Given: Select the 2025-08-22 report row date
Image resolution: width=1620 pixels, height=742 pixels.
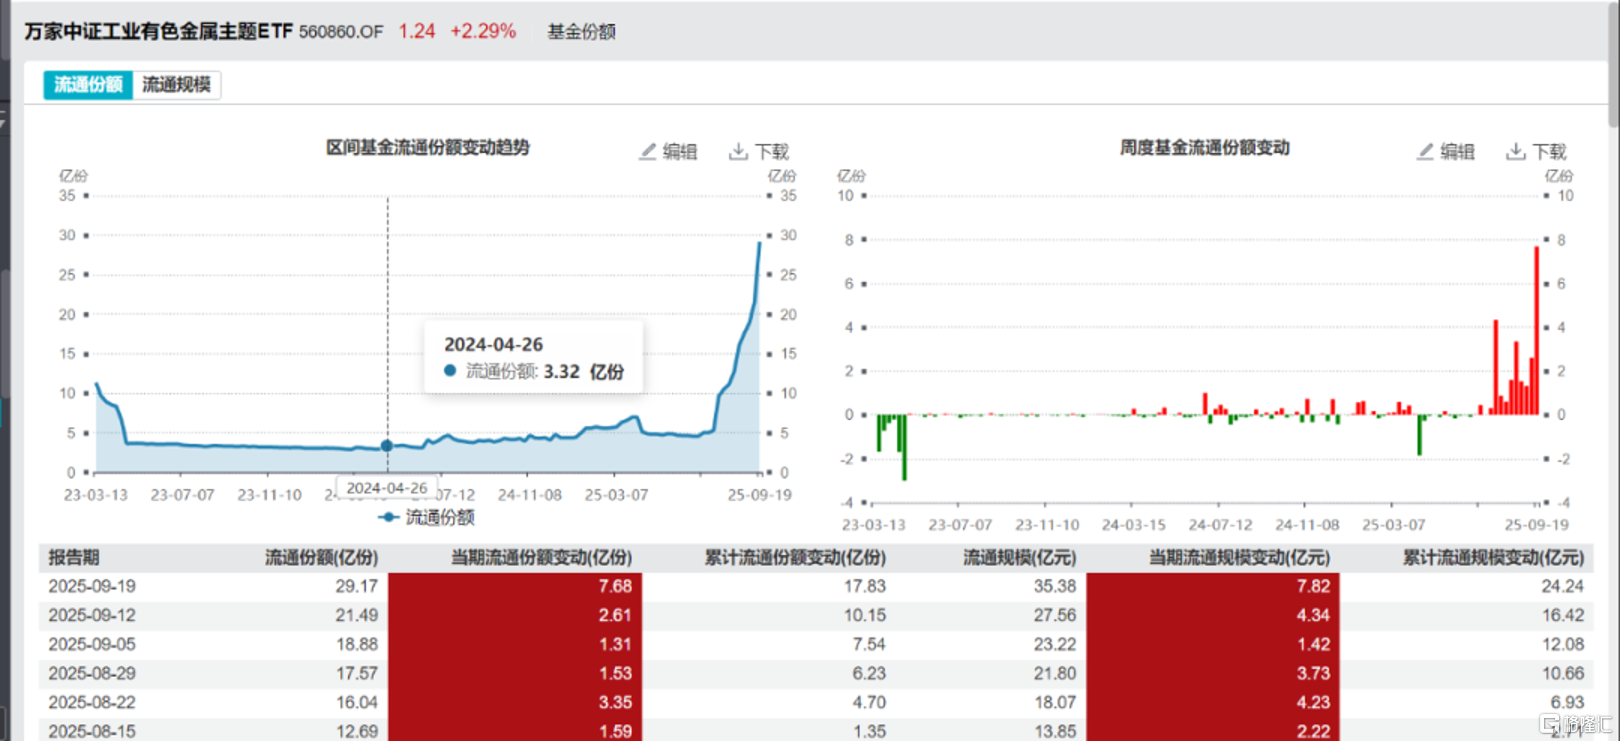Looking at the screenshot, I should (x=92, y=702).
